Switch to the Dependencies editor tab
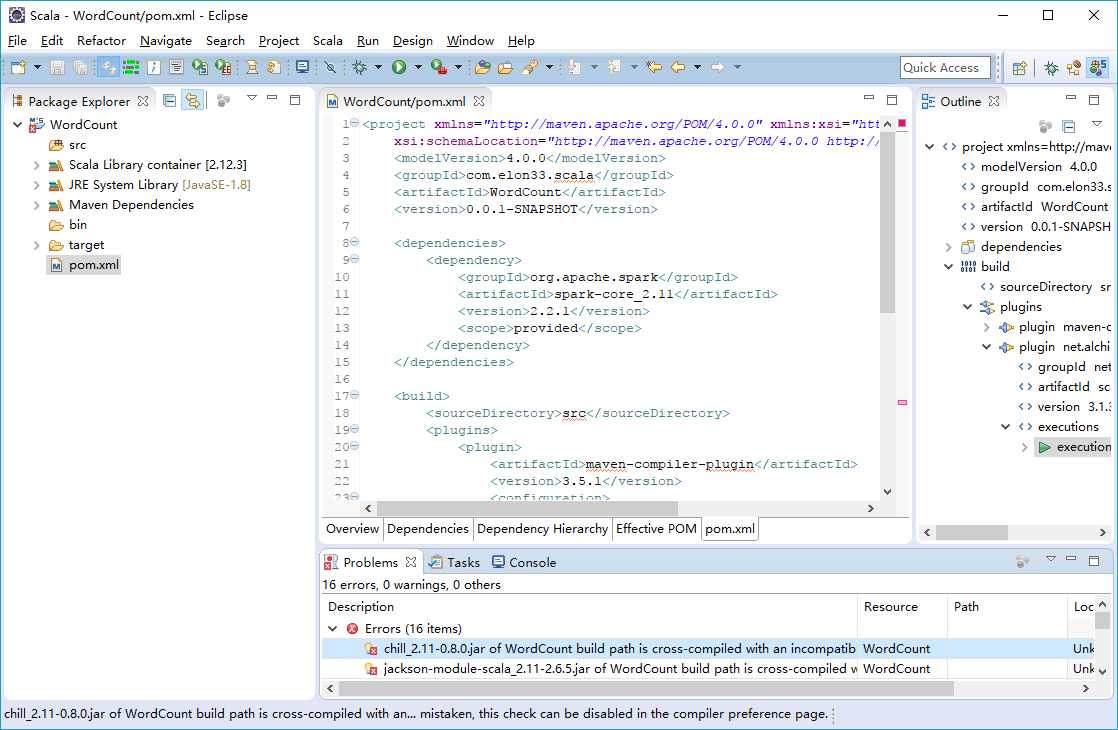The width and height of the screenshot is (1118, 730). pos(428,529)
